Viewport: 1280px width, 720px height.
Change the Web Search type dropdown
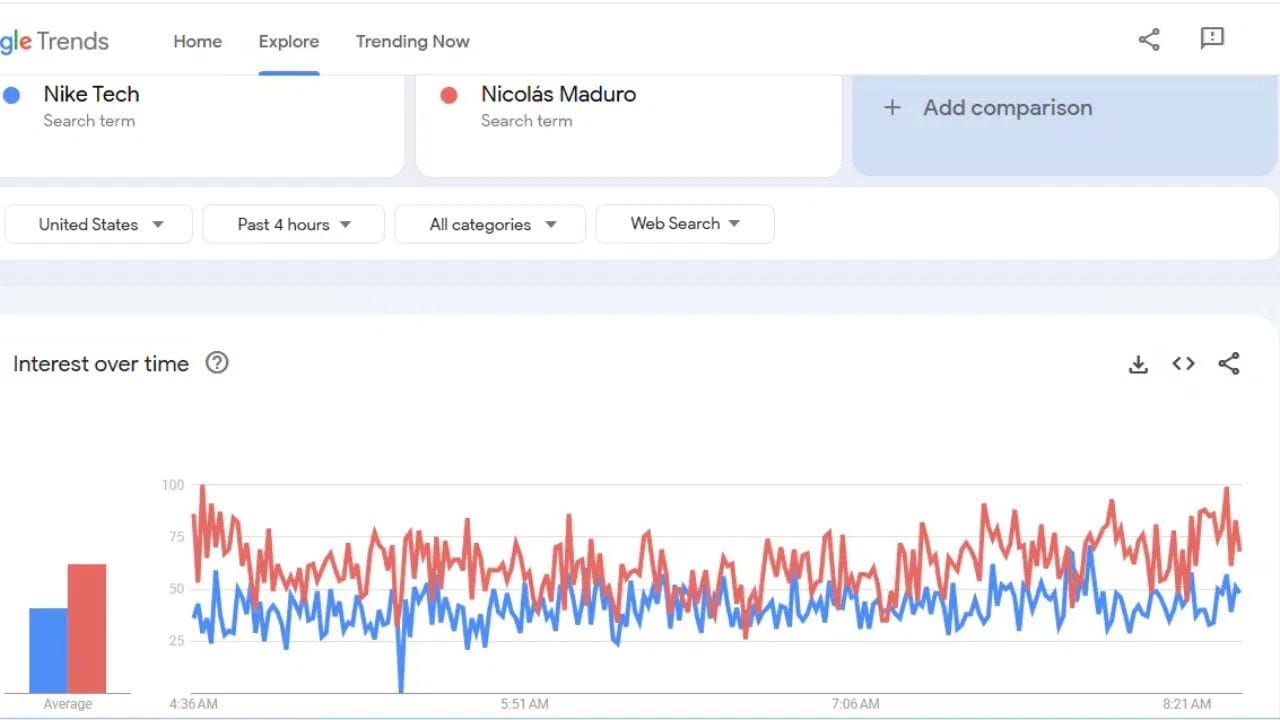coord(684,224)
